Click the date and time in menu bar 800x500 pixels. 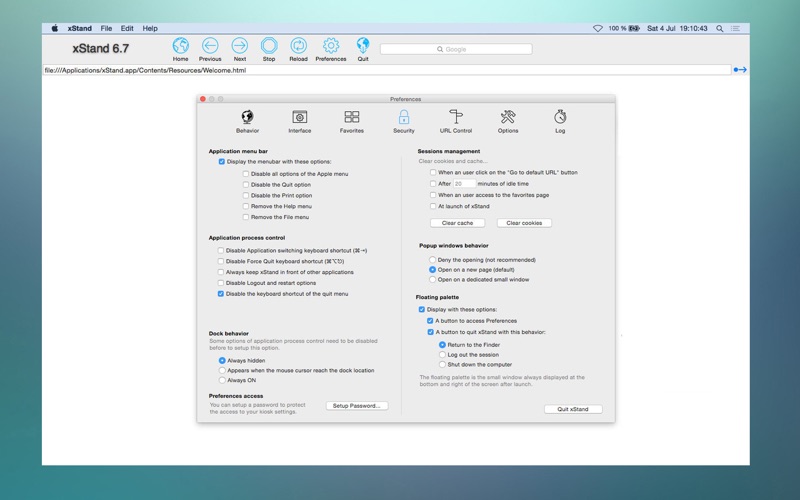[x=677, y=29]
